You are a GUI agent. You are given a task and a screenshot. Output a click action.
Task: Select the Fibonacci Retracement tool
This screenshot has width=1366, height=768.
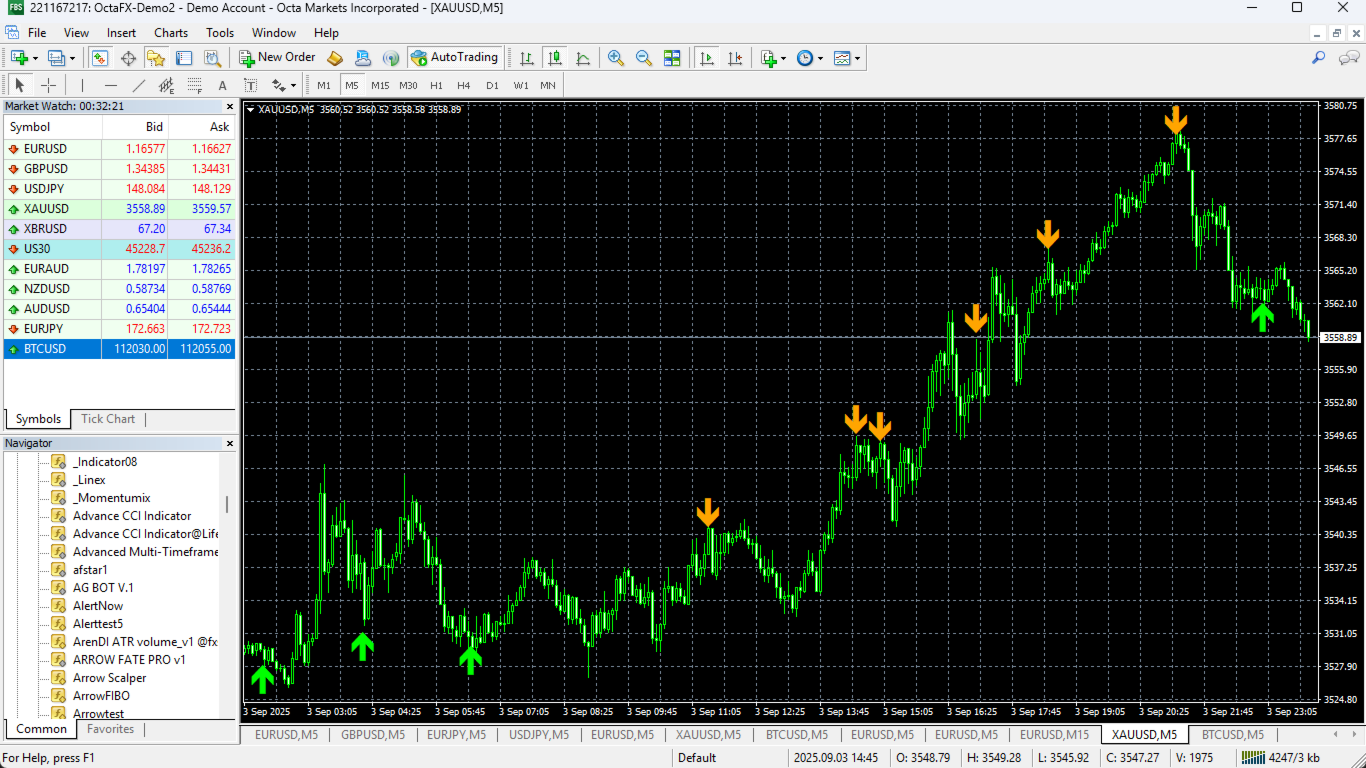coord(194,85)
